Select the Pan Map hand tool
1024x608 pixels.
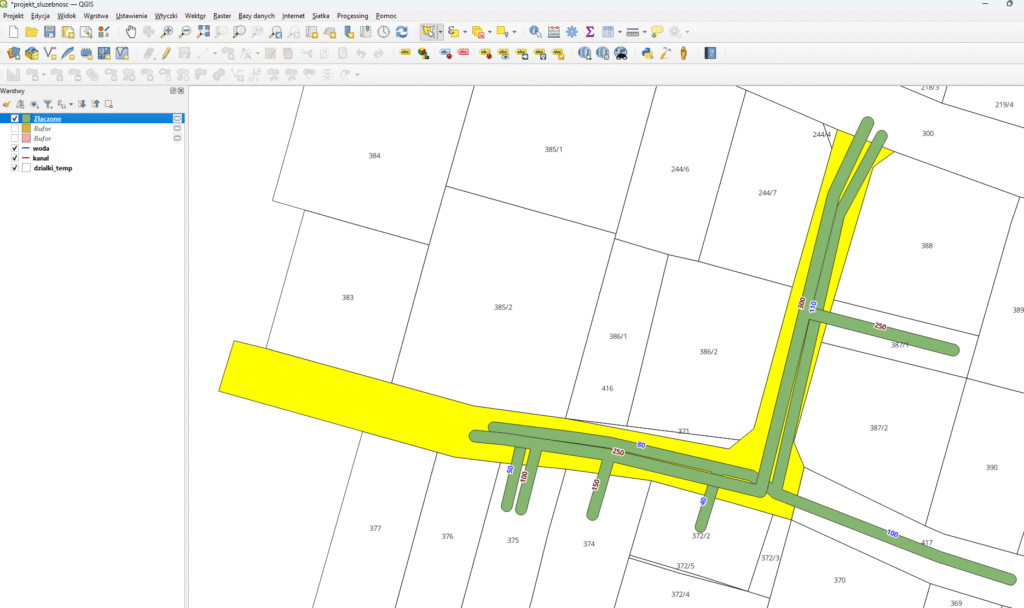point(131,32)
